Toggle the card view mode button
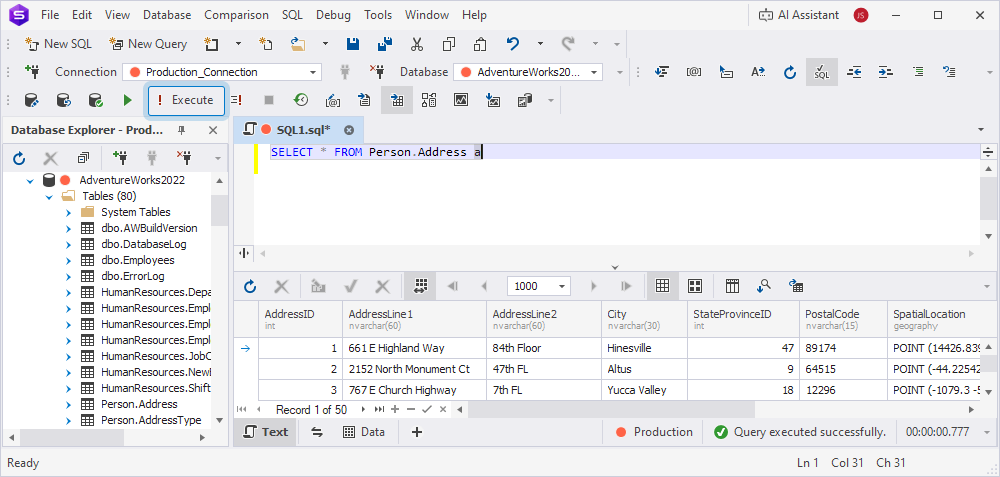This screenshot has width=1000, height=477. click(x=695, y=286)
